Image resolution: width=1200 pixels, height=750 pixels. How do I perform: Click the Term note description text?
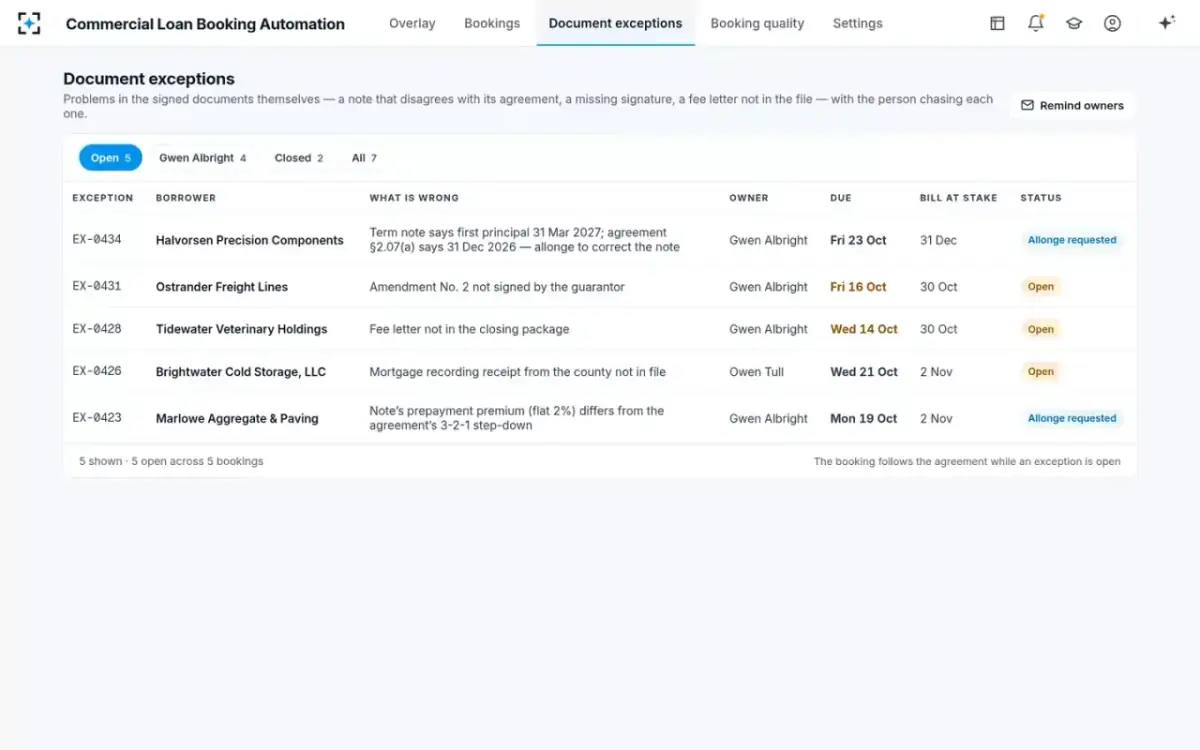click(x=524, y=240)
